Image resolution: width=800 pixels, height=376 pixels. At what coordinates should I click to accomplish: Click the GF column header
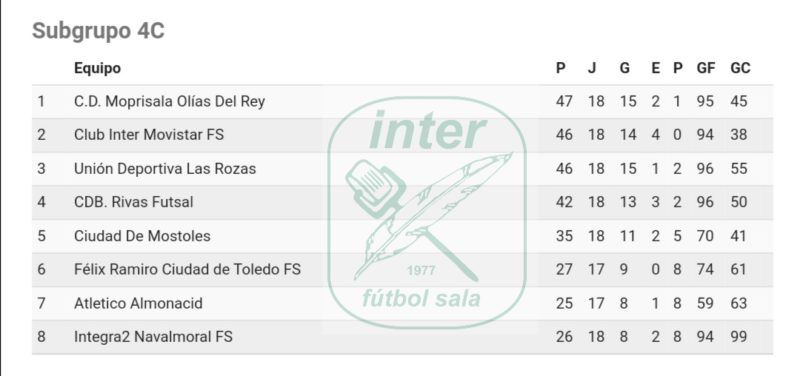point(706,68)
